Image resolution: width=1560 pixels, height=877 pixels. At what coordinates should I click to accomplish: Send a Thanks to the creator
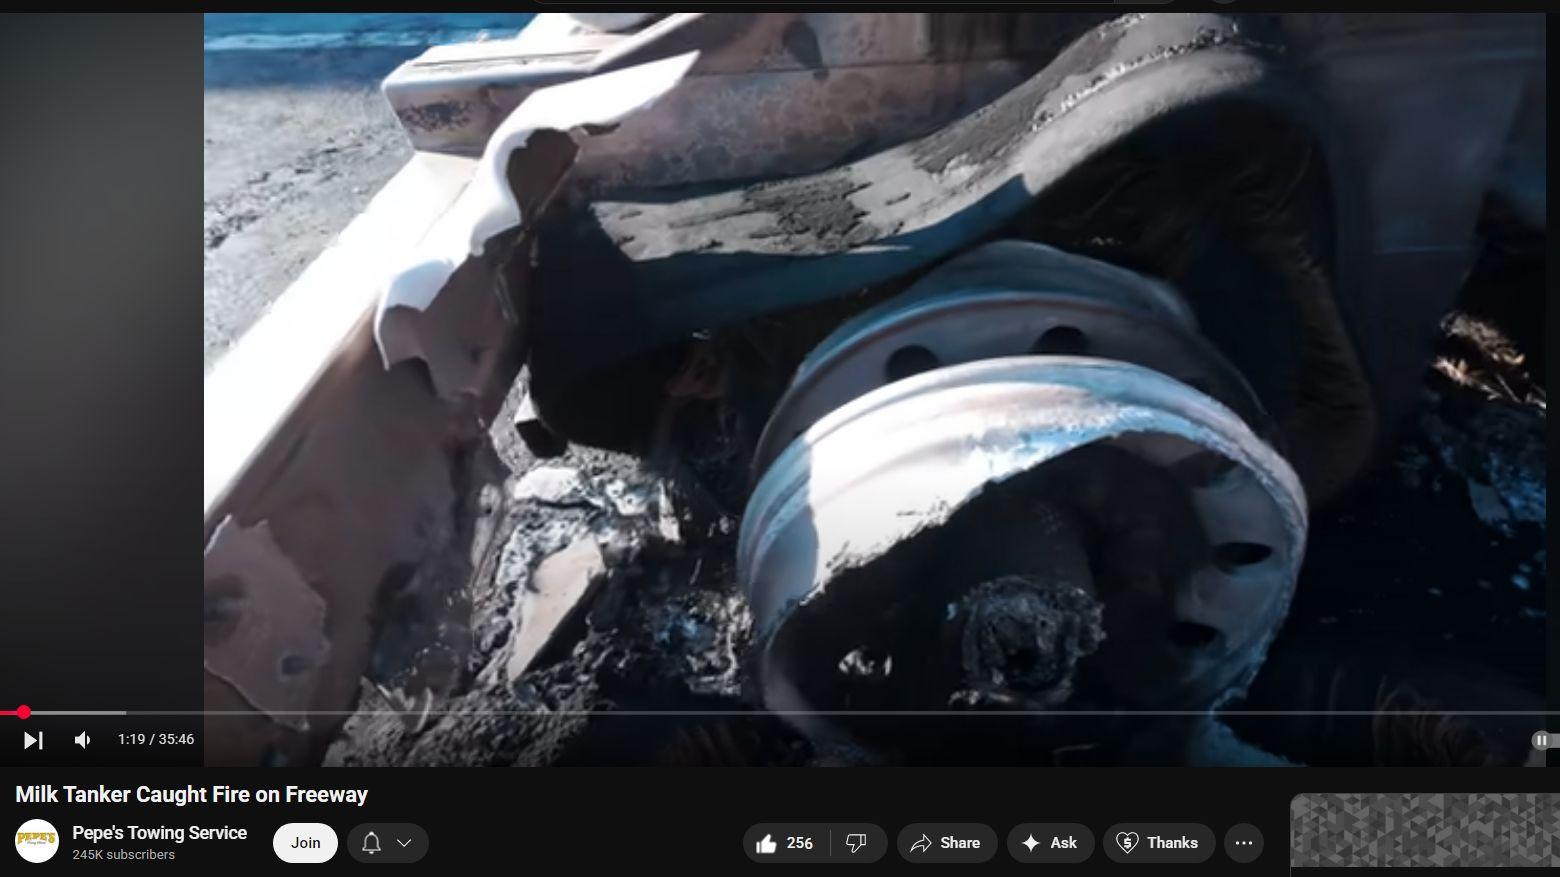click(x=1158, y=843)
